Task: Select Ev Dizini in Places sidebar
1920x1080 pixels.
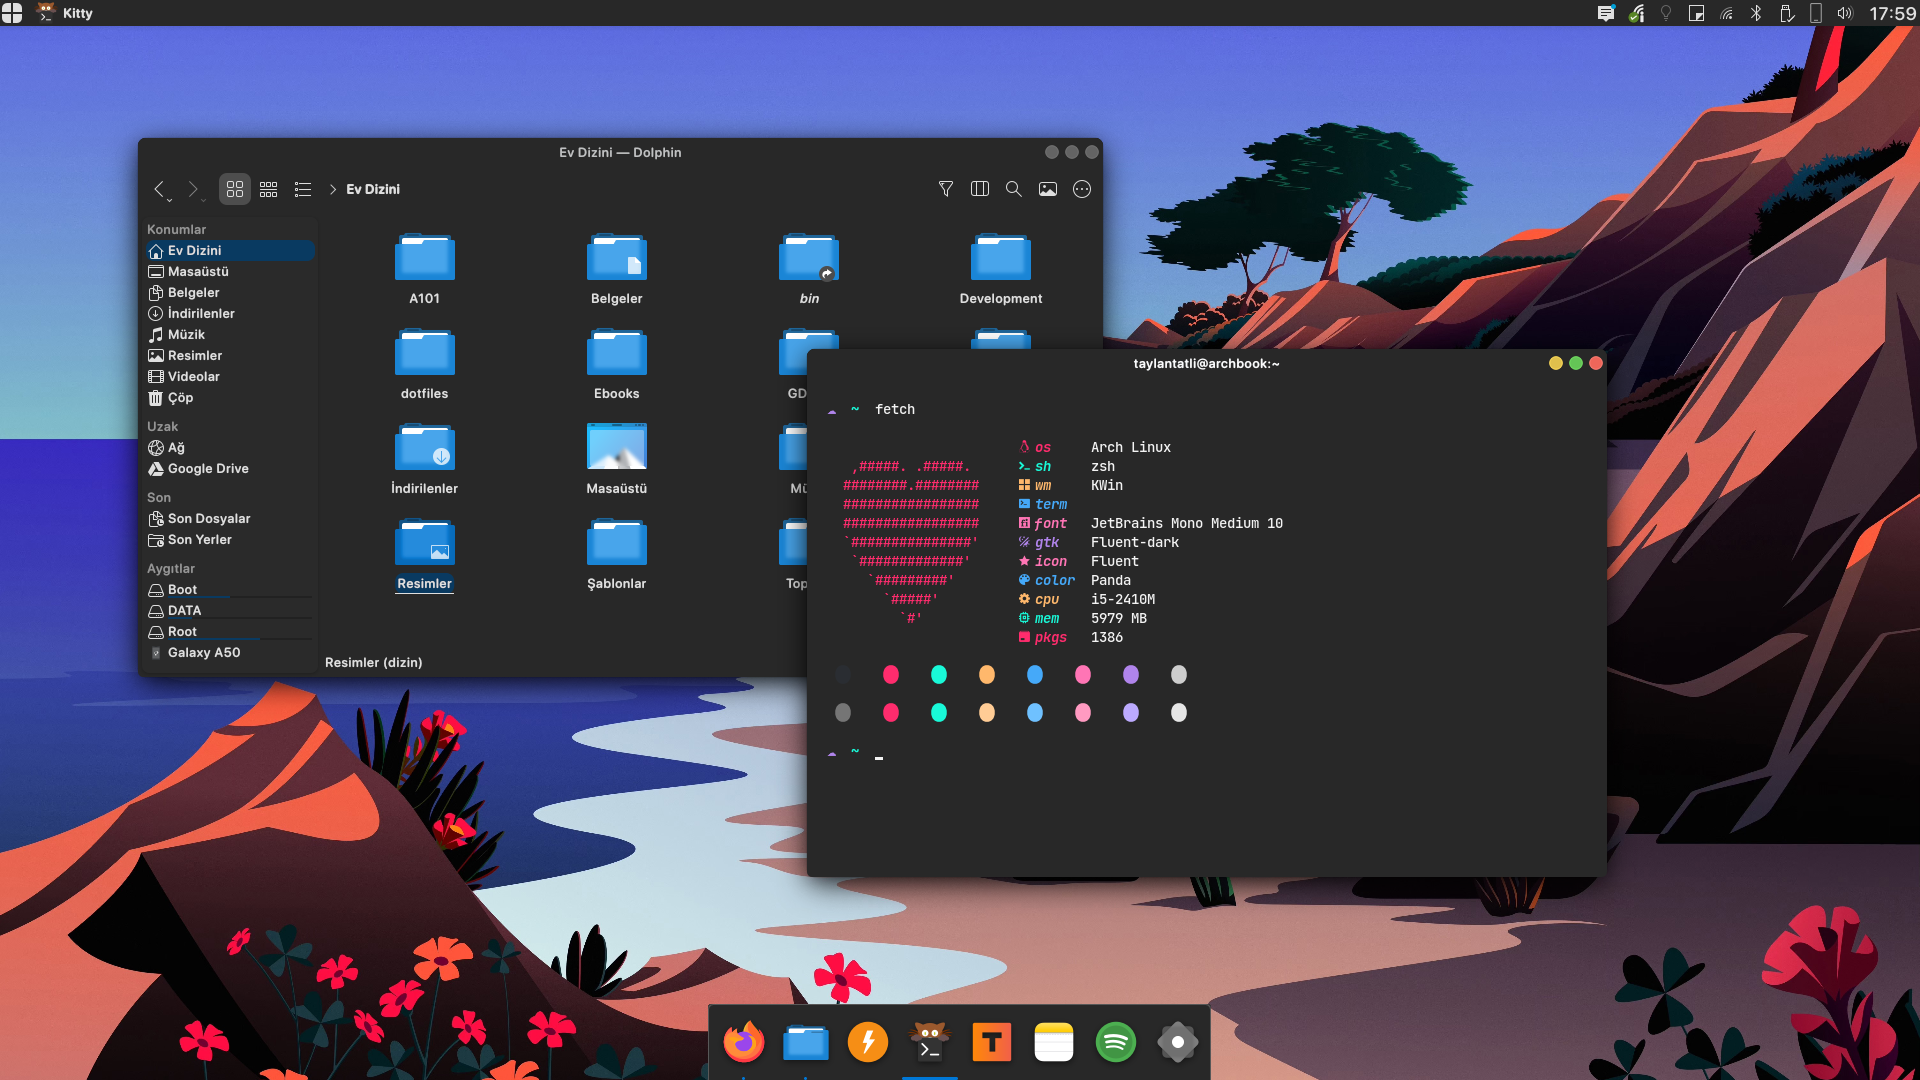Action: 230,251
